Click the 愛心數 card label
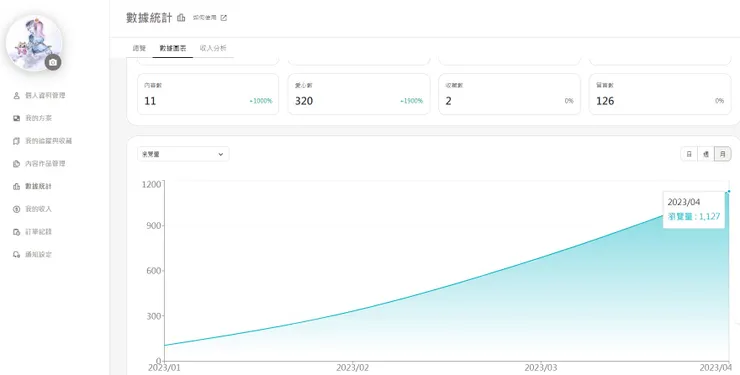Screen dimensions: 740x375 (303, 85)
